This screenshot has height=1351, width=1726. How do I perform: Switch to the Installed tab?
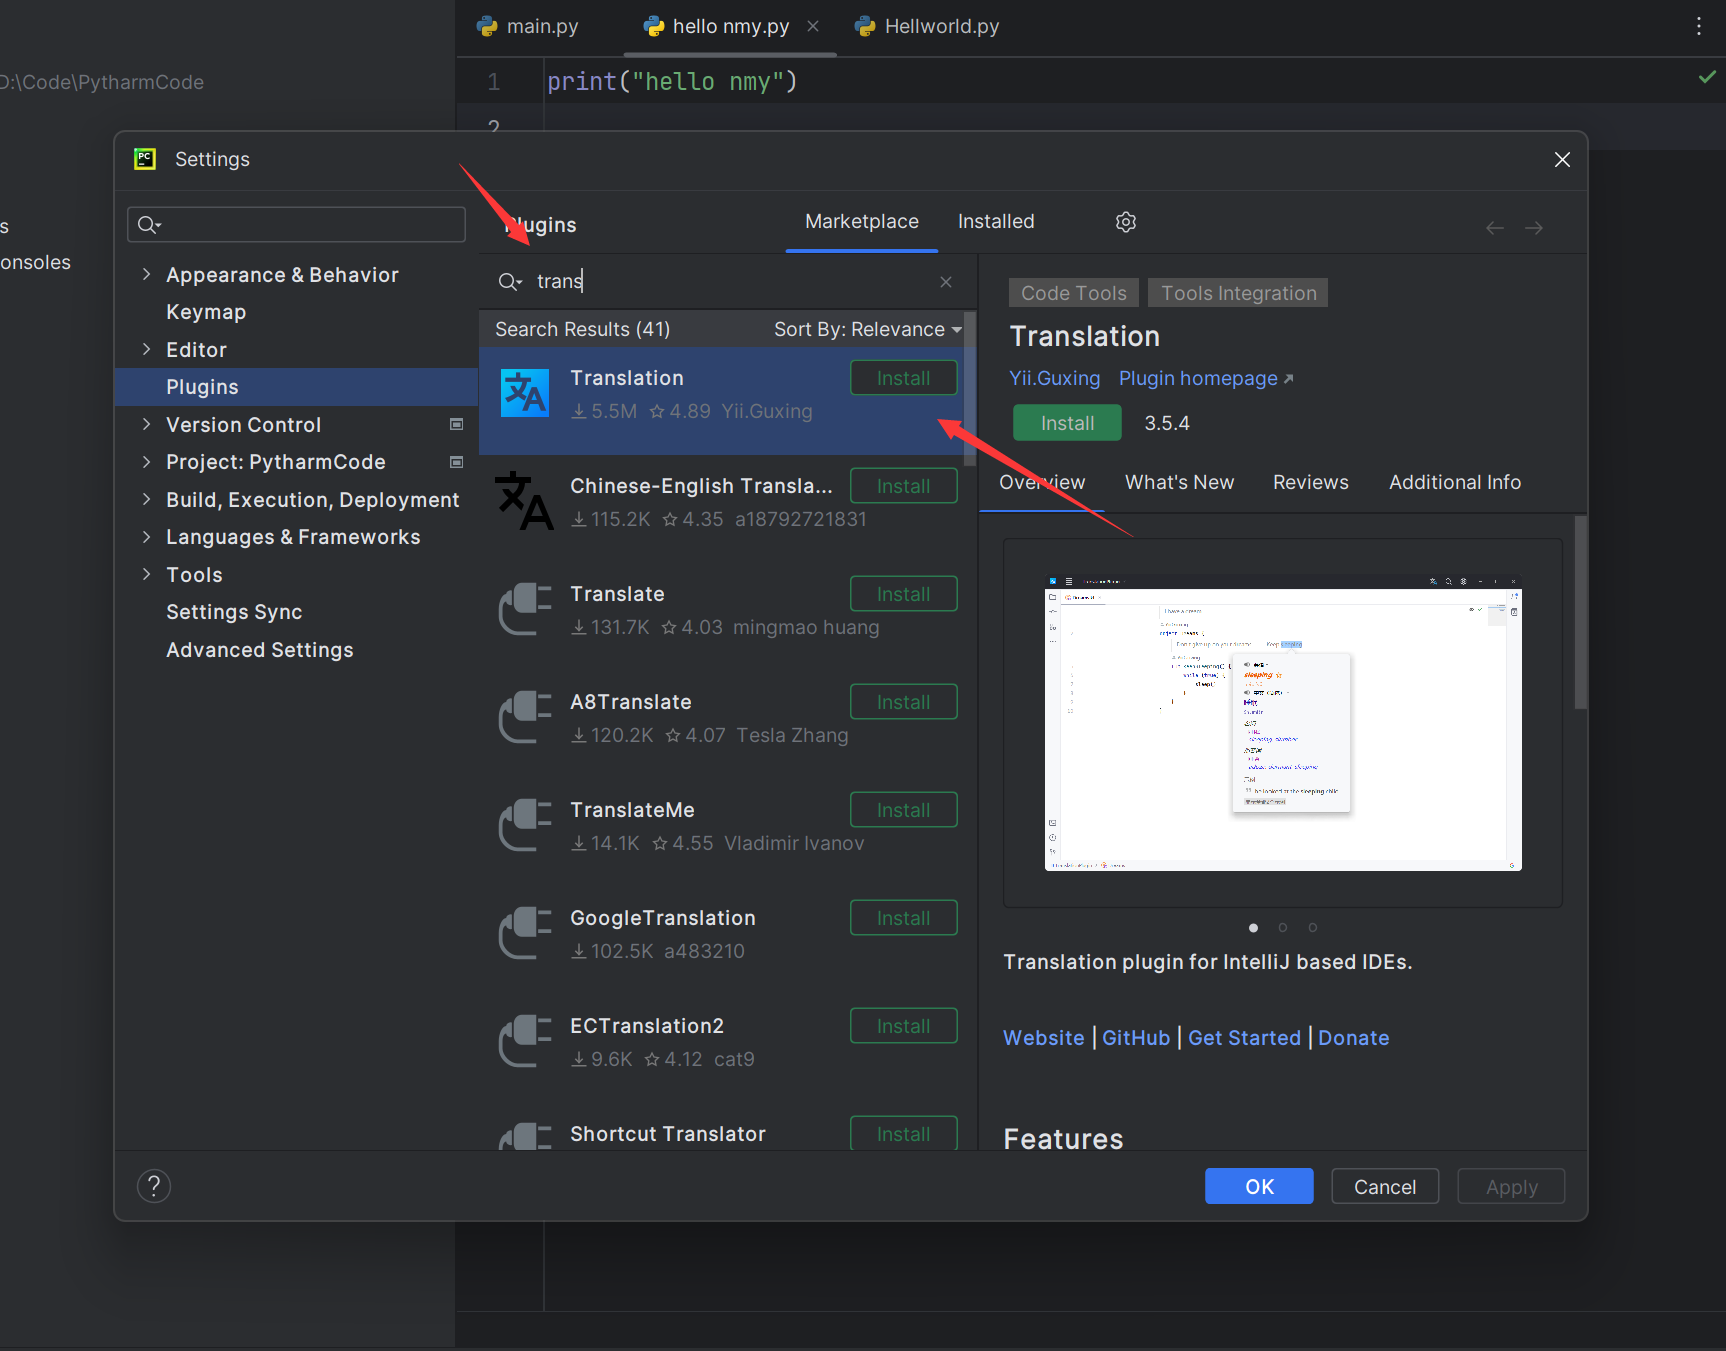coord(996,221)
